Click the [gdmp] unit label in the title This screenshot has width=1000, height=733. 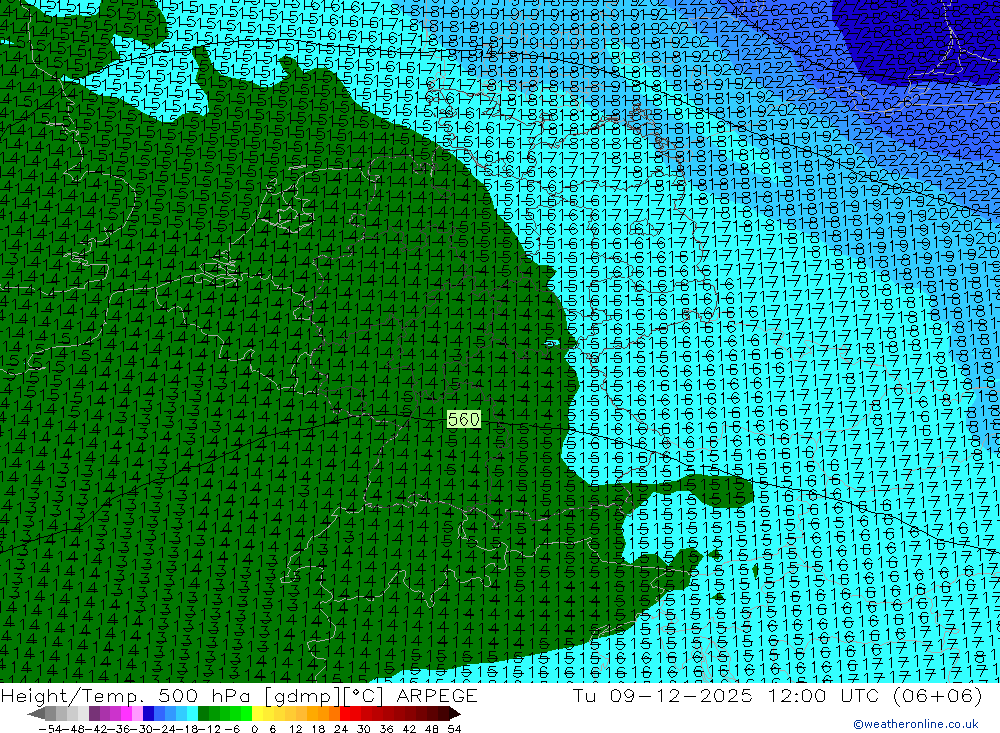pyautogui.click(x=289, y=696)
